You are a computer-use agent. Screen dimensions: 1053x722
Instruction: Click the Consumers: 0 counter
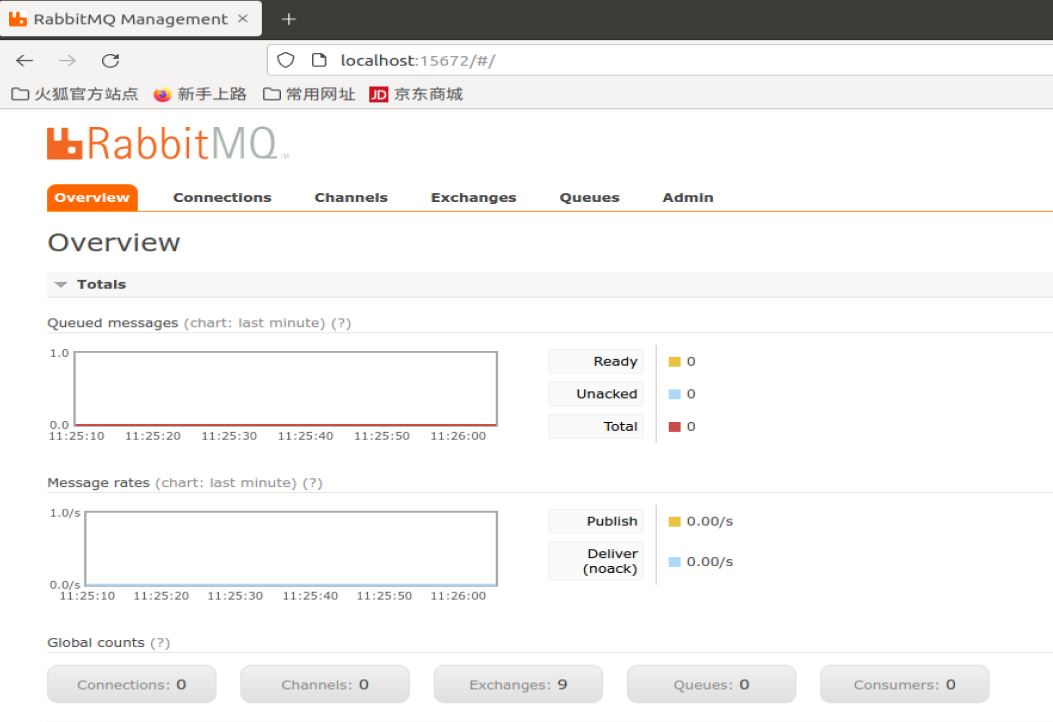coord(904,684)
